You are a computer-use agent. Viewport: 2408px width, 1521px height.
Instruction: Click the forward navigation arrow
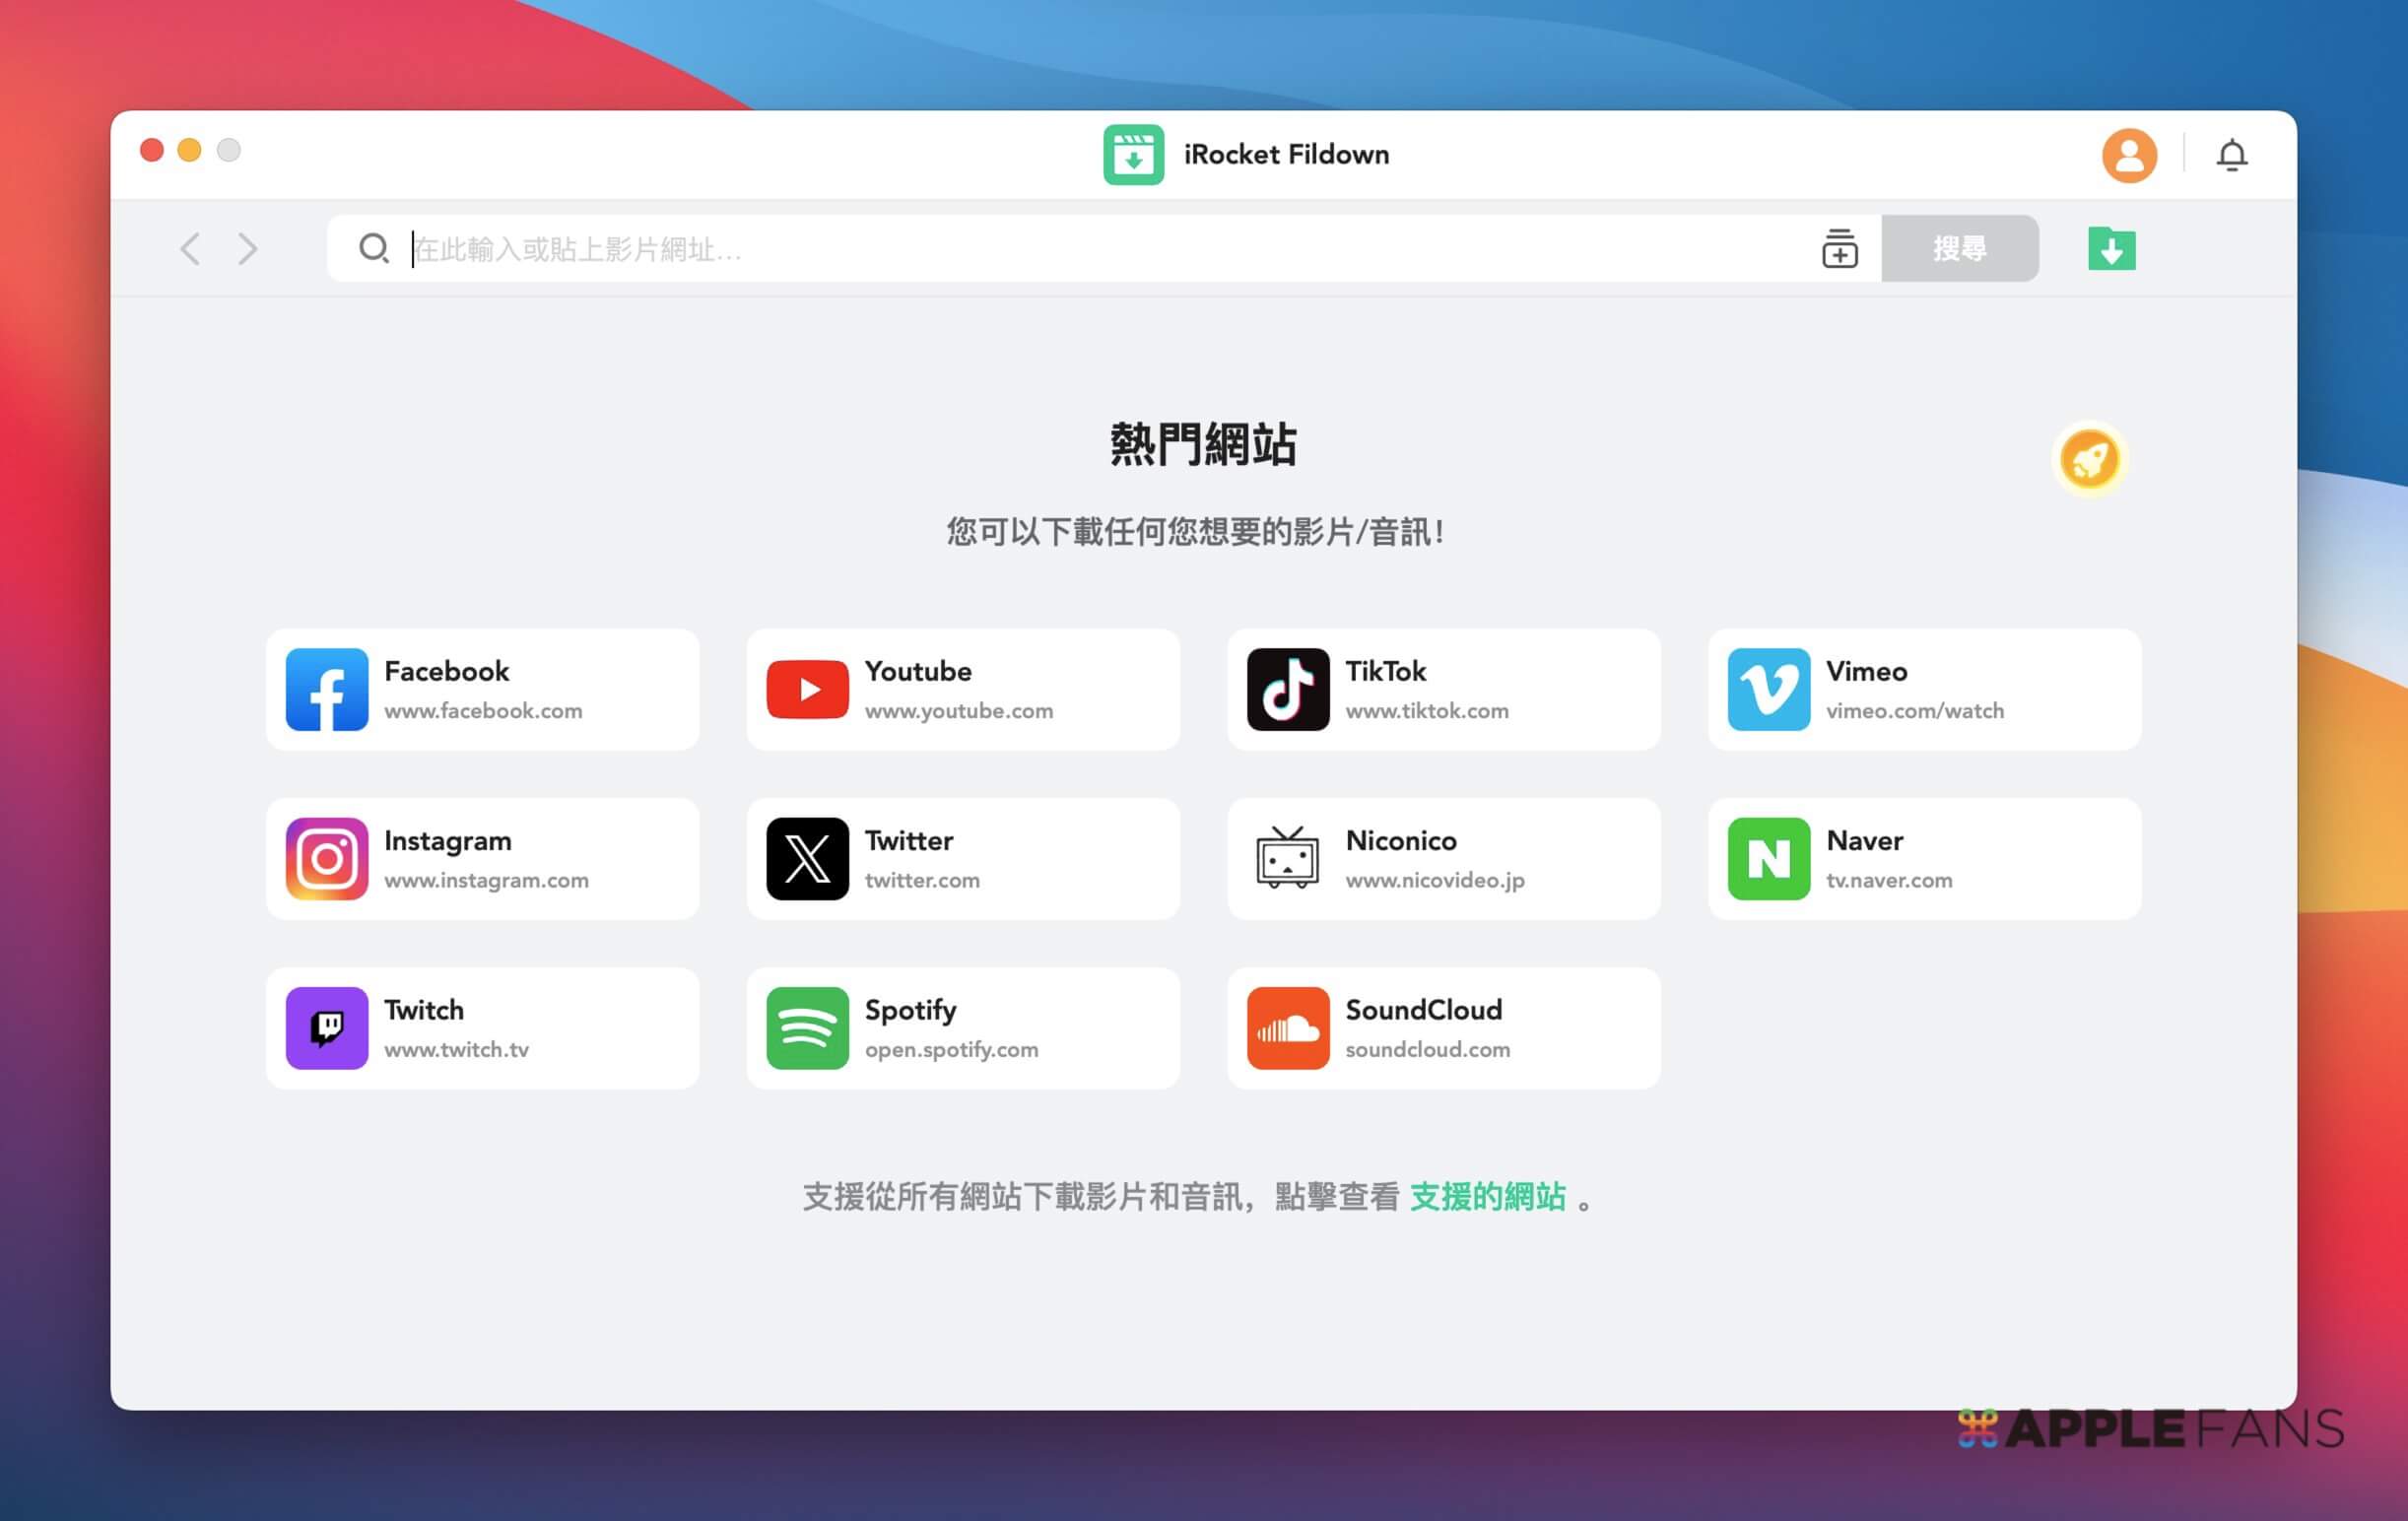(249, 249)
